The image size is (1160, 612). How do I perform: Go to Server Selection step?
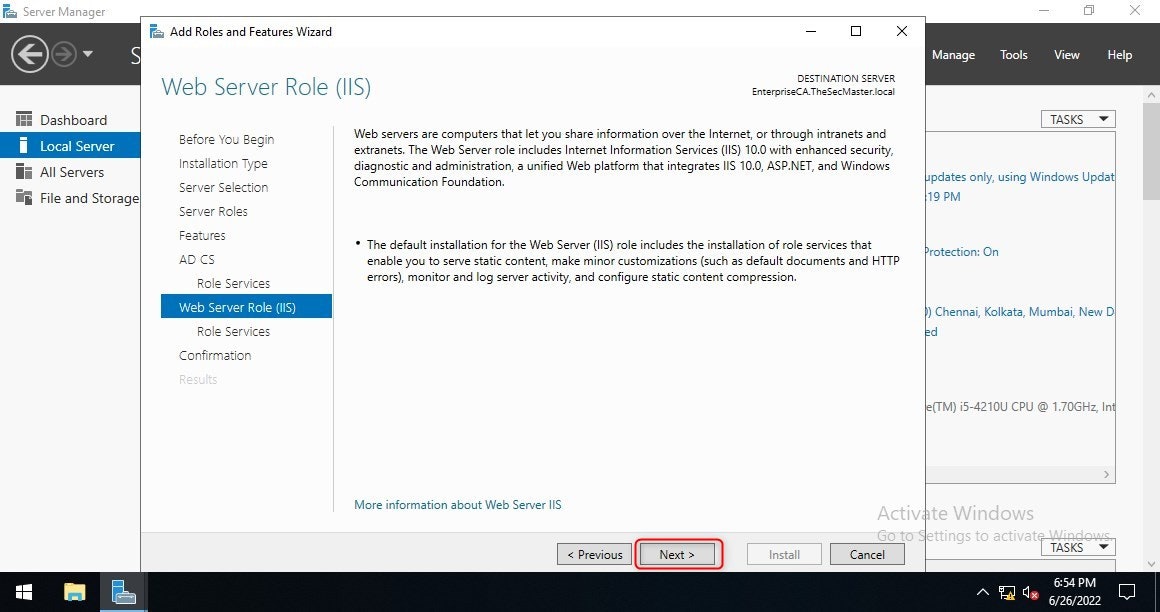pyautogui.click(x=223, y=187)
